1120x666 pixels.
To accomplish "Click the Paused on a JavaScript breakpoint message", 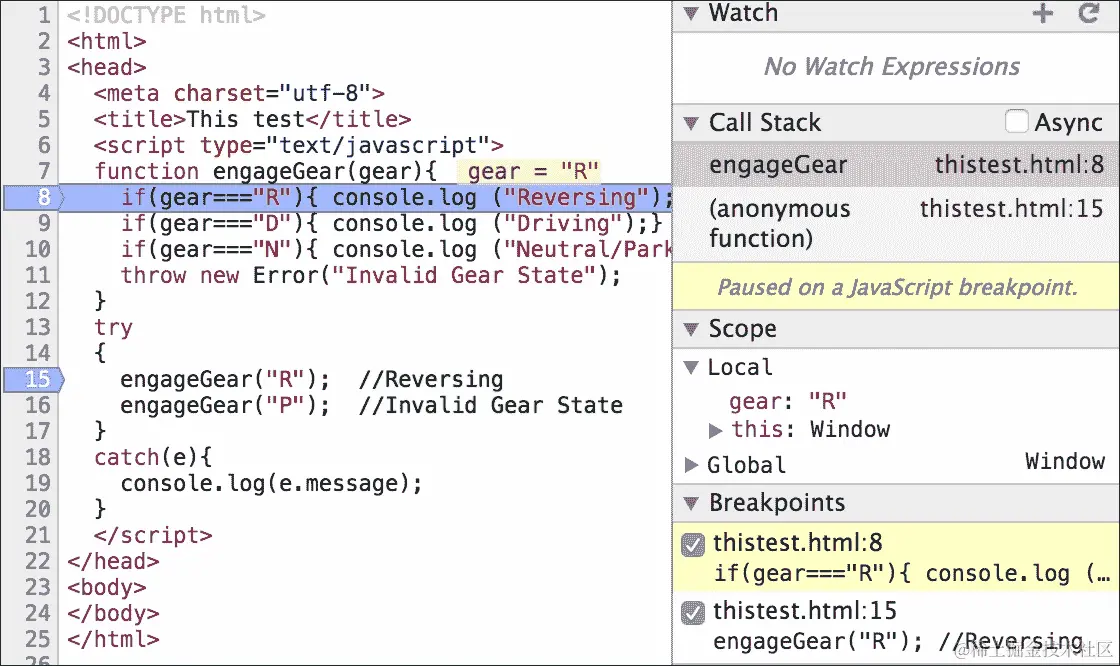I will (896, 287).
